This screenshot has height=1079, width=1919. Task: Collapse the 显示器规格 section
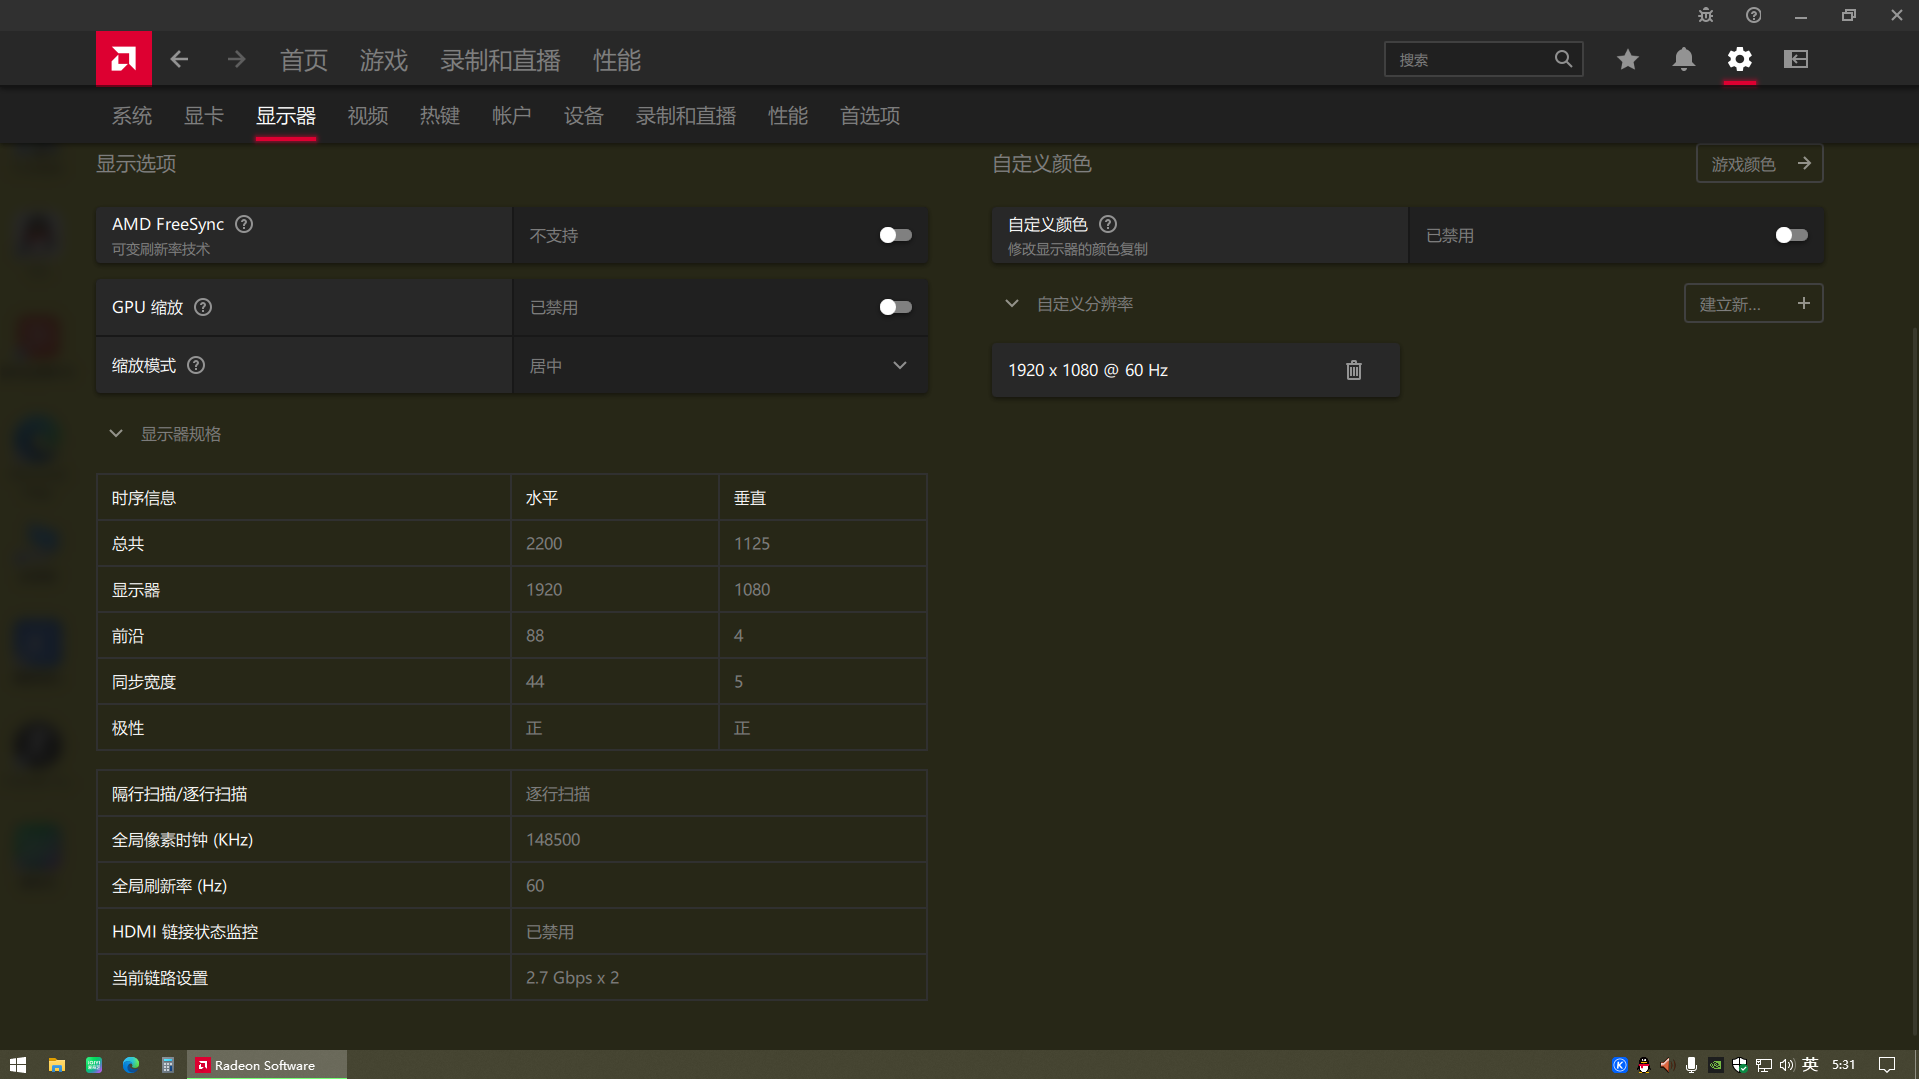[115, 433]
